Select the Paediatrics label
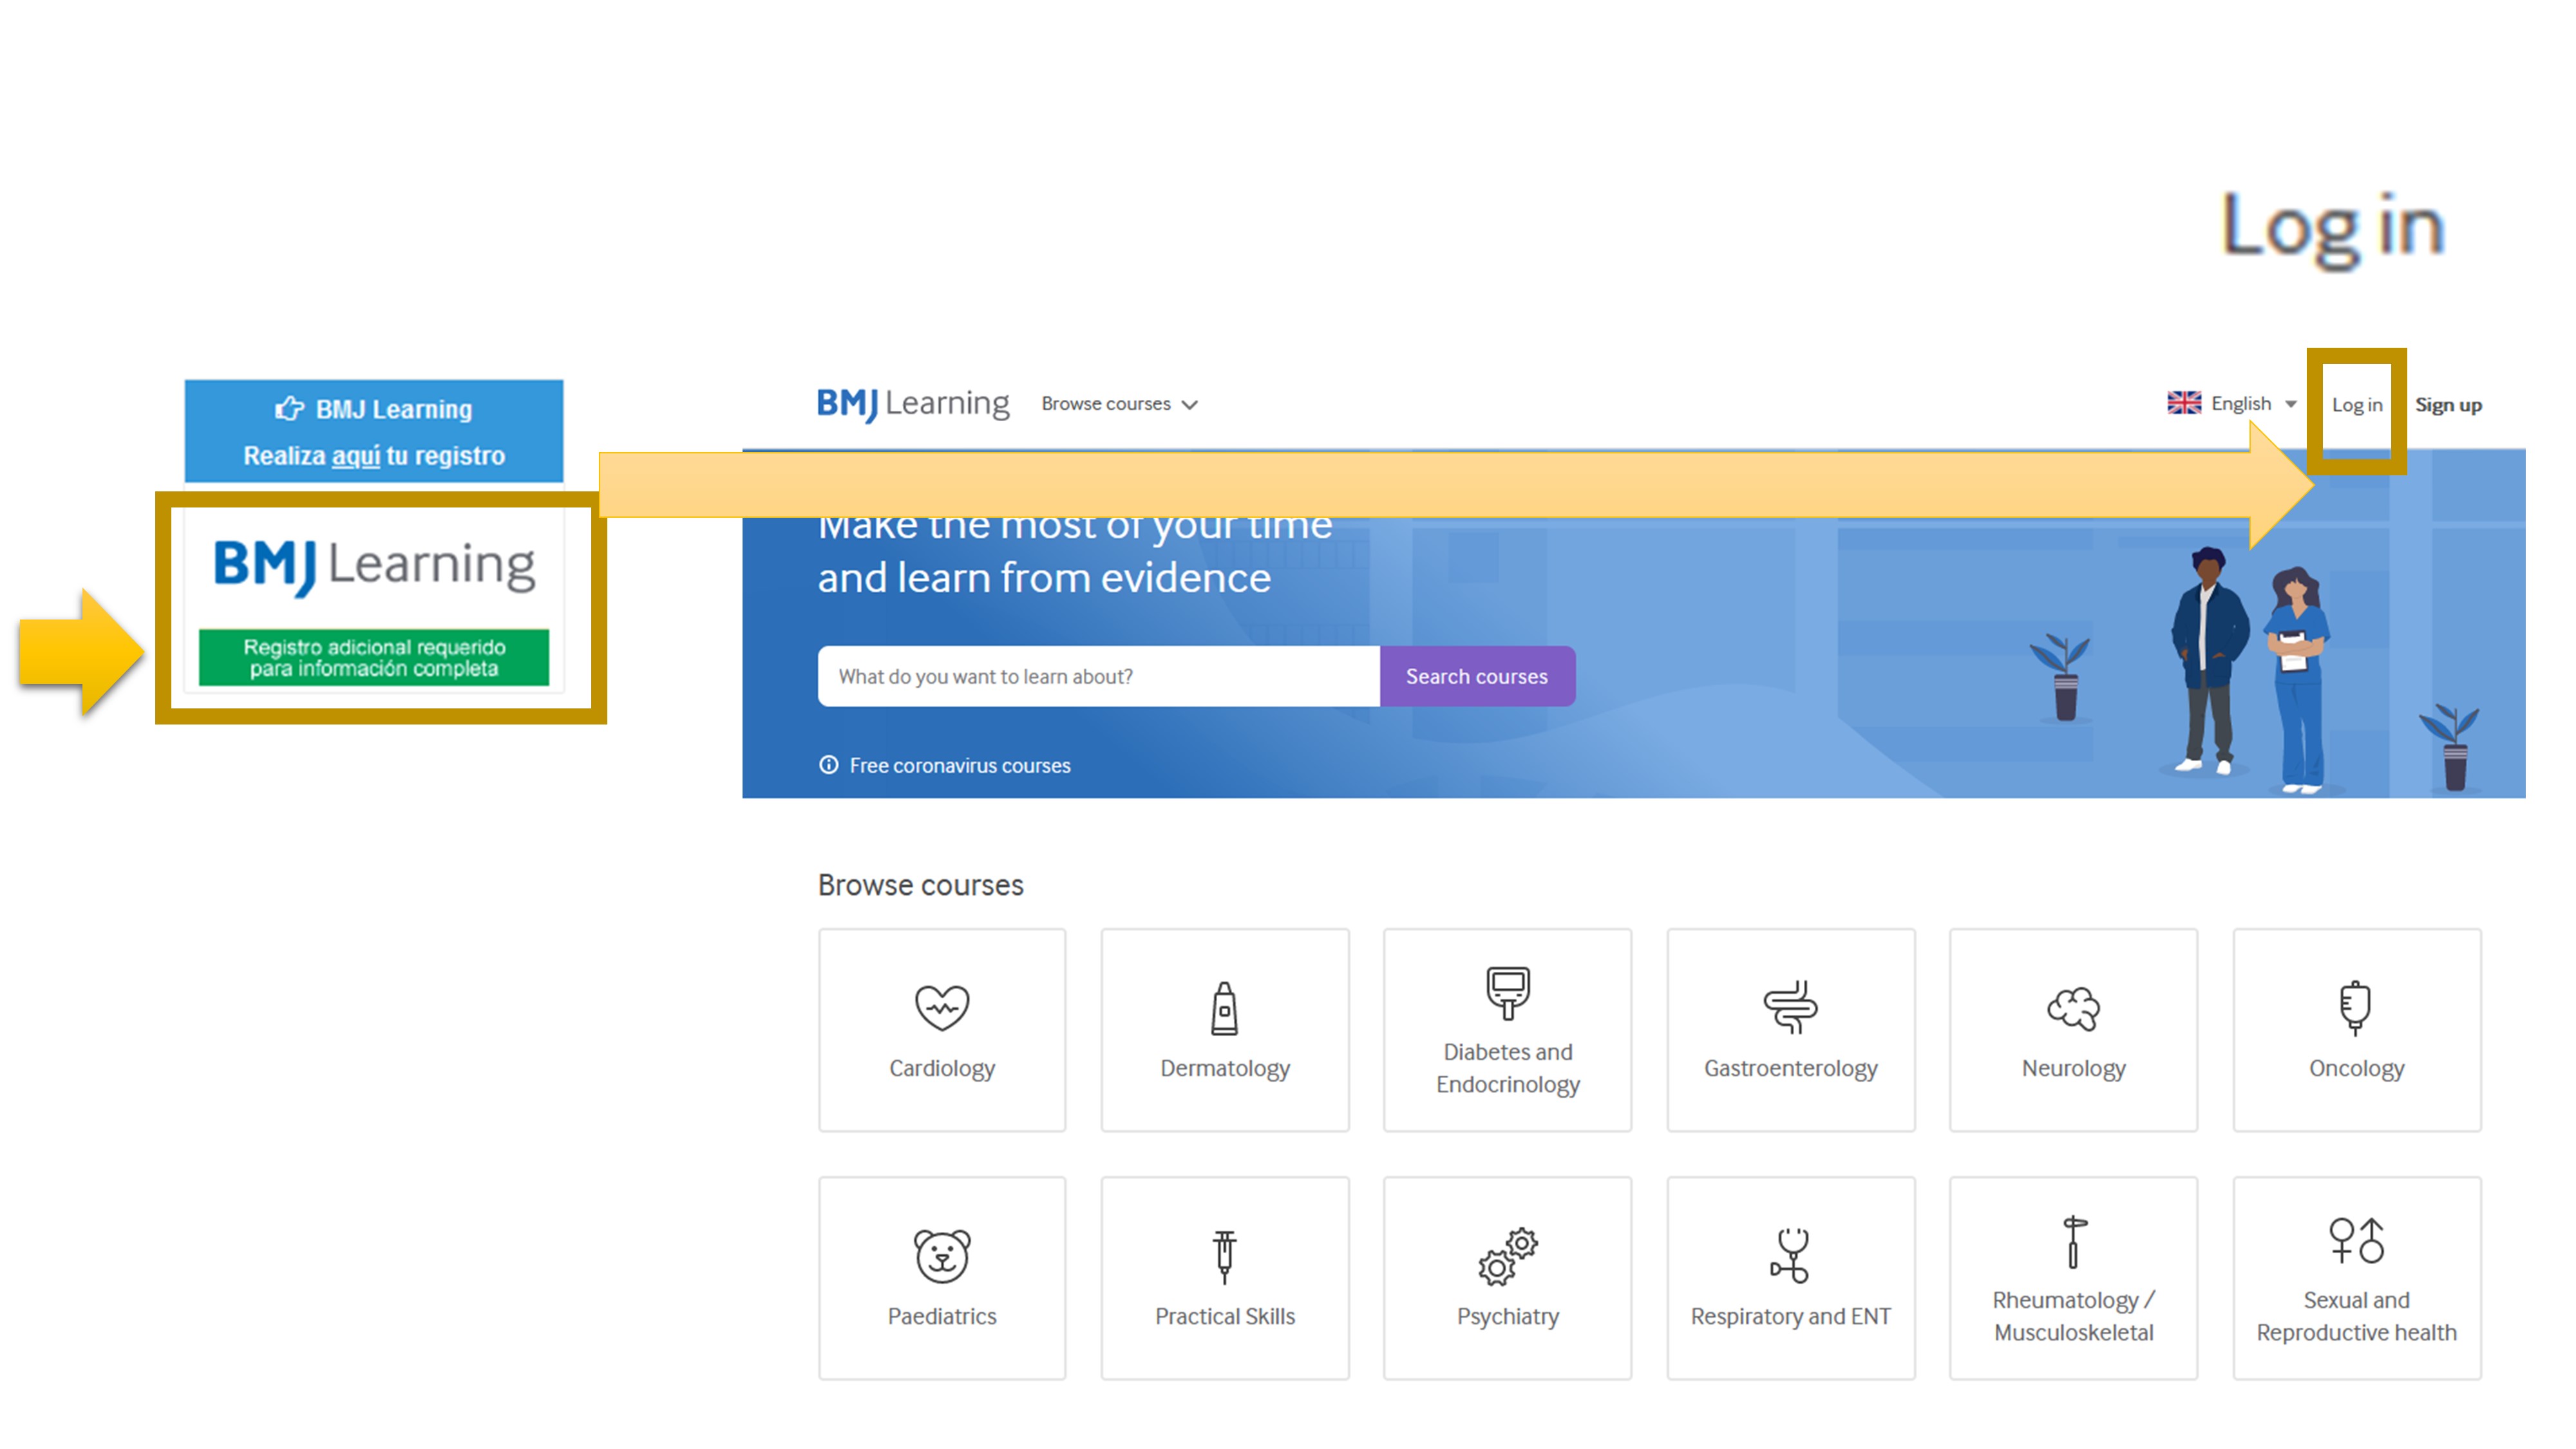 coord(942,1316)
